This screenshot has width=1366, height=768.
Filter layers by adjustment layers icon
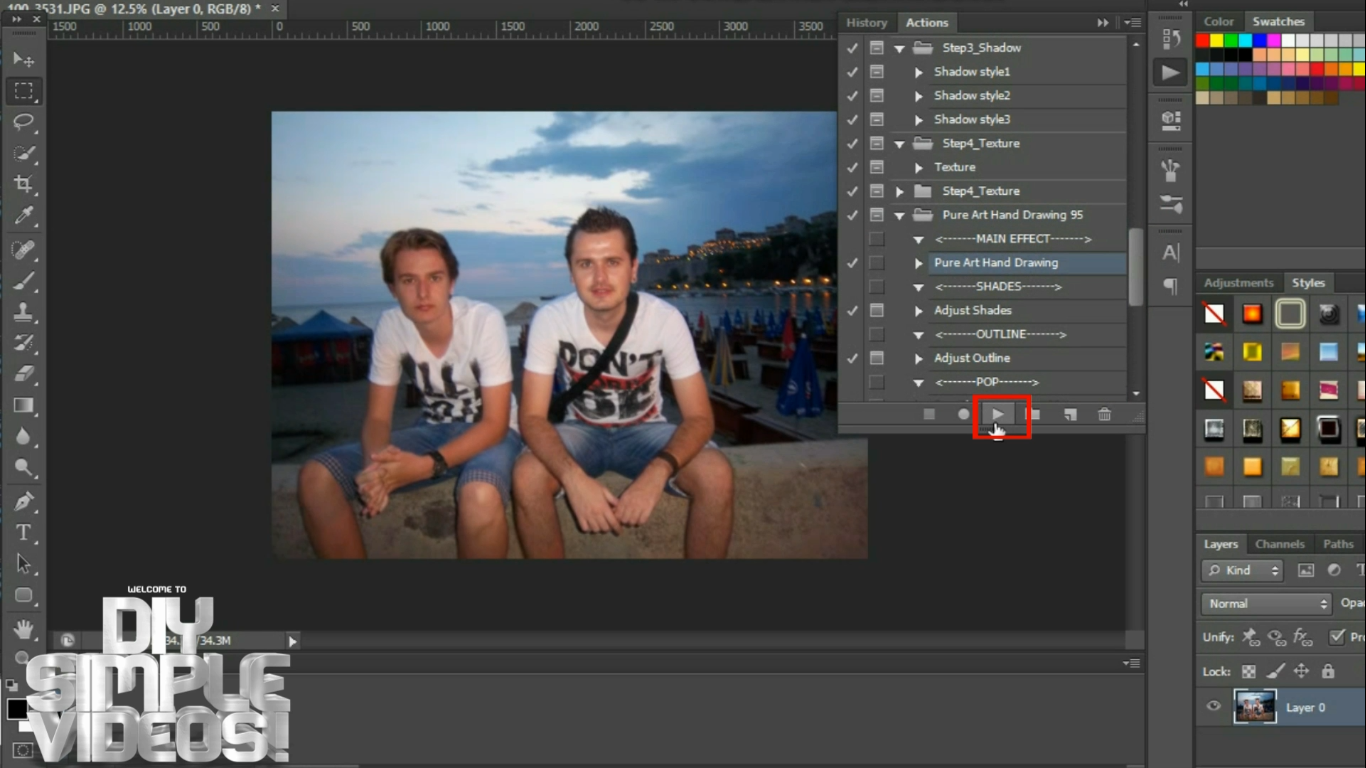click(1334, 570)
